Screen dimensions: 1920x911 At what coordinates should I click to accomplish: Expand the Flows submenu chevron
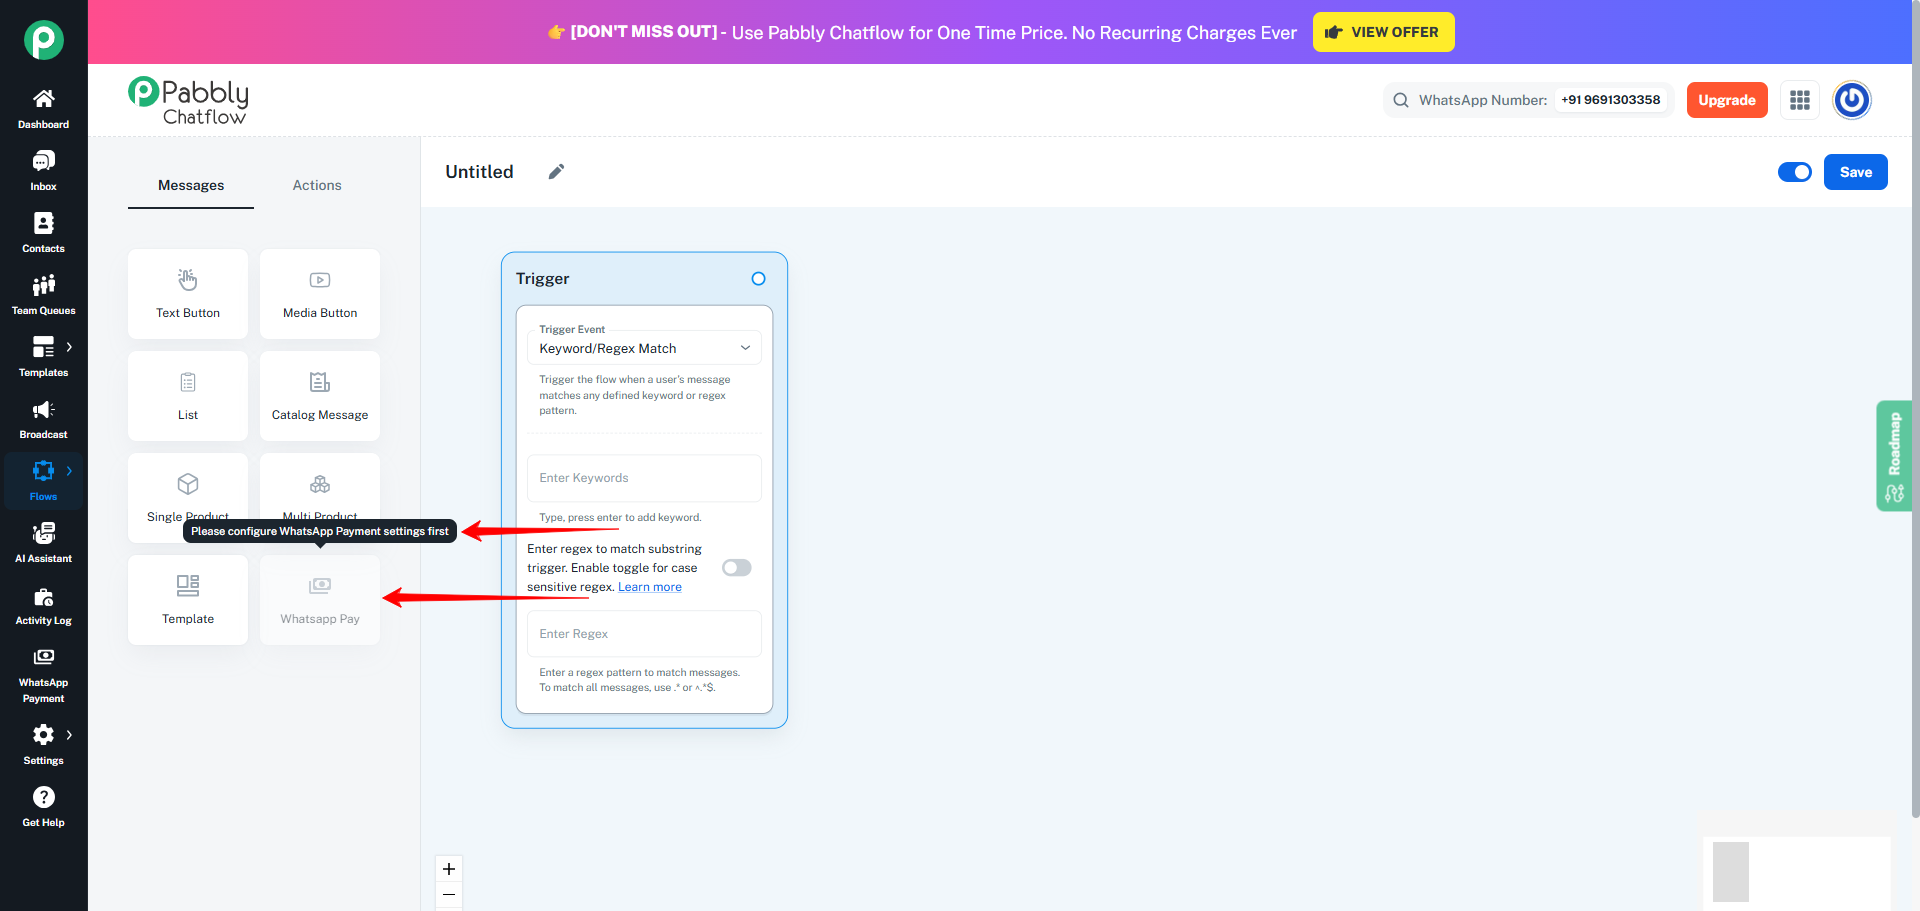coord(69,471)
